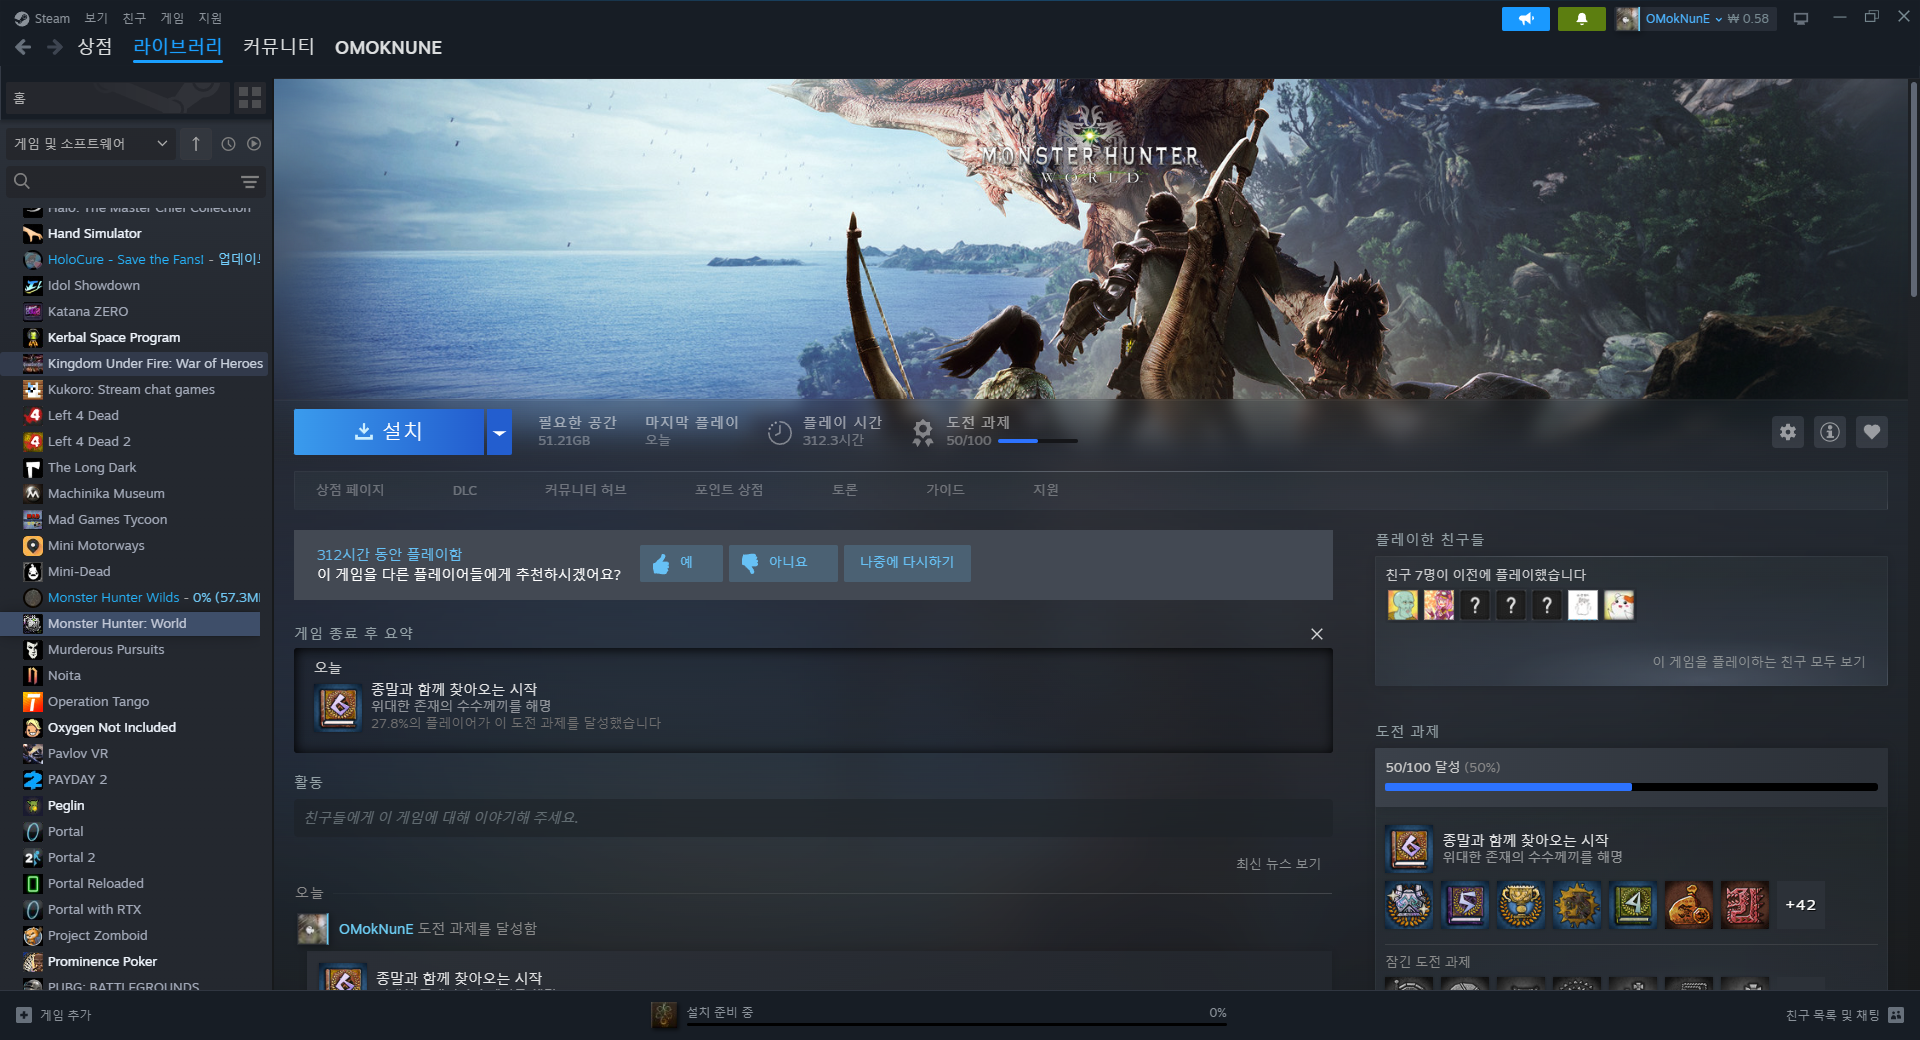Image resolution: width=1920 pixels, height=1040 pixels.
Task: View all friends who play link
Action: pyautogui.click(x=1758, y=662)
